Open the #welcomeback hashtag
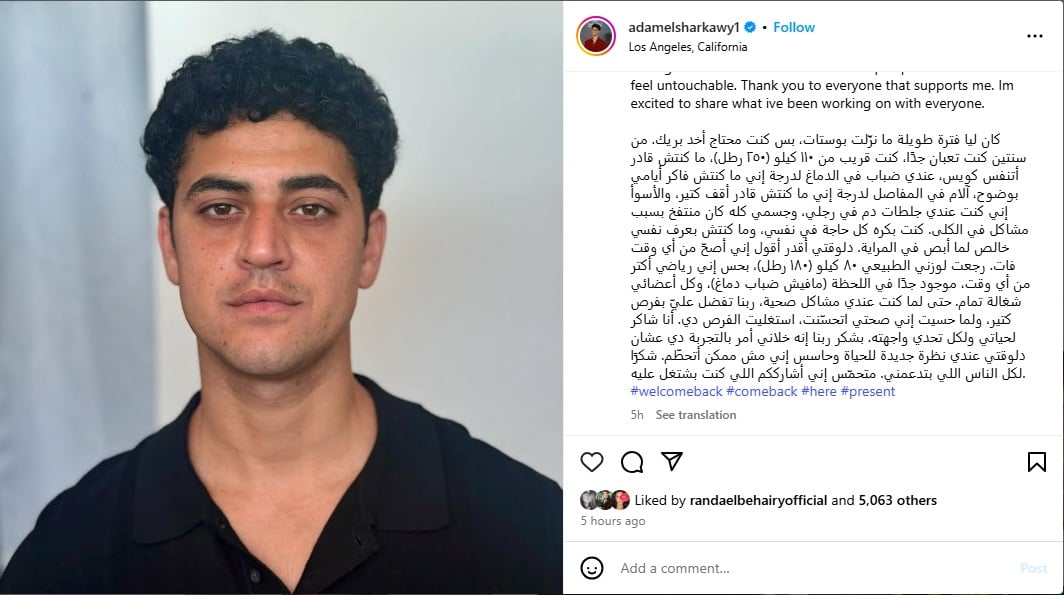The image size is (1064, 595). click(x=677, y=391)
